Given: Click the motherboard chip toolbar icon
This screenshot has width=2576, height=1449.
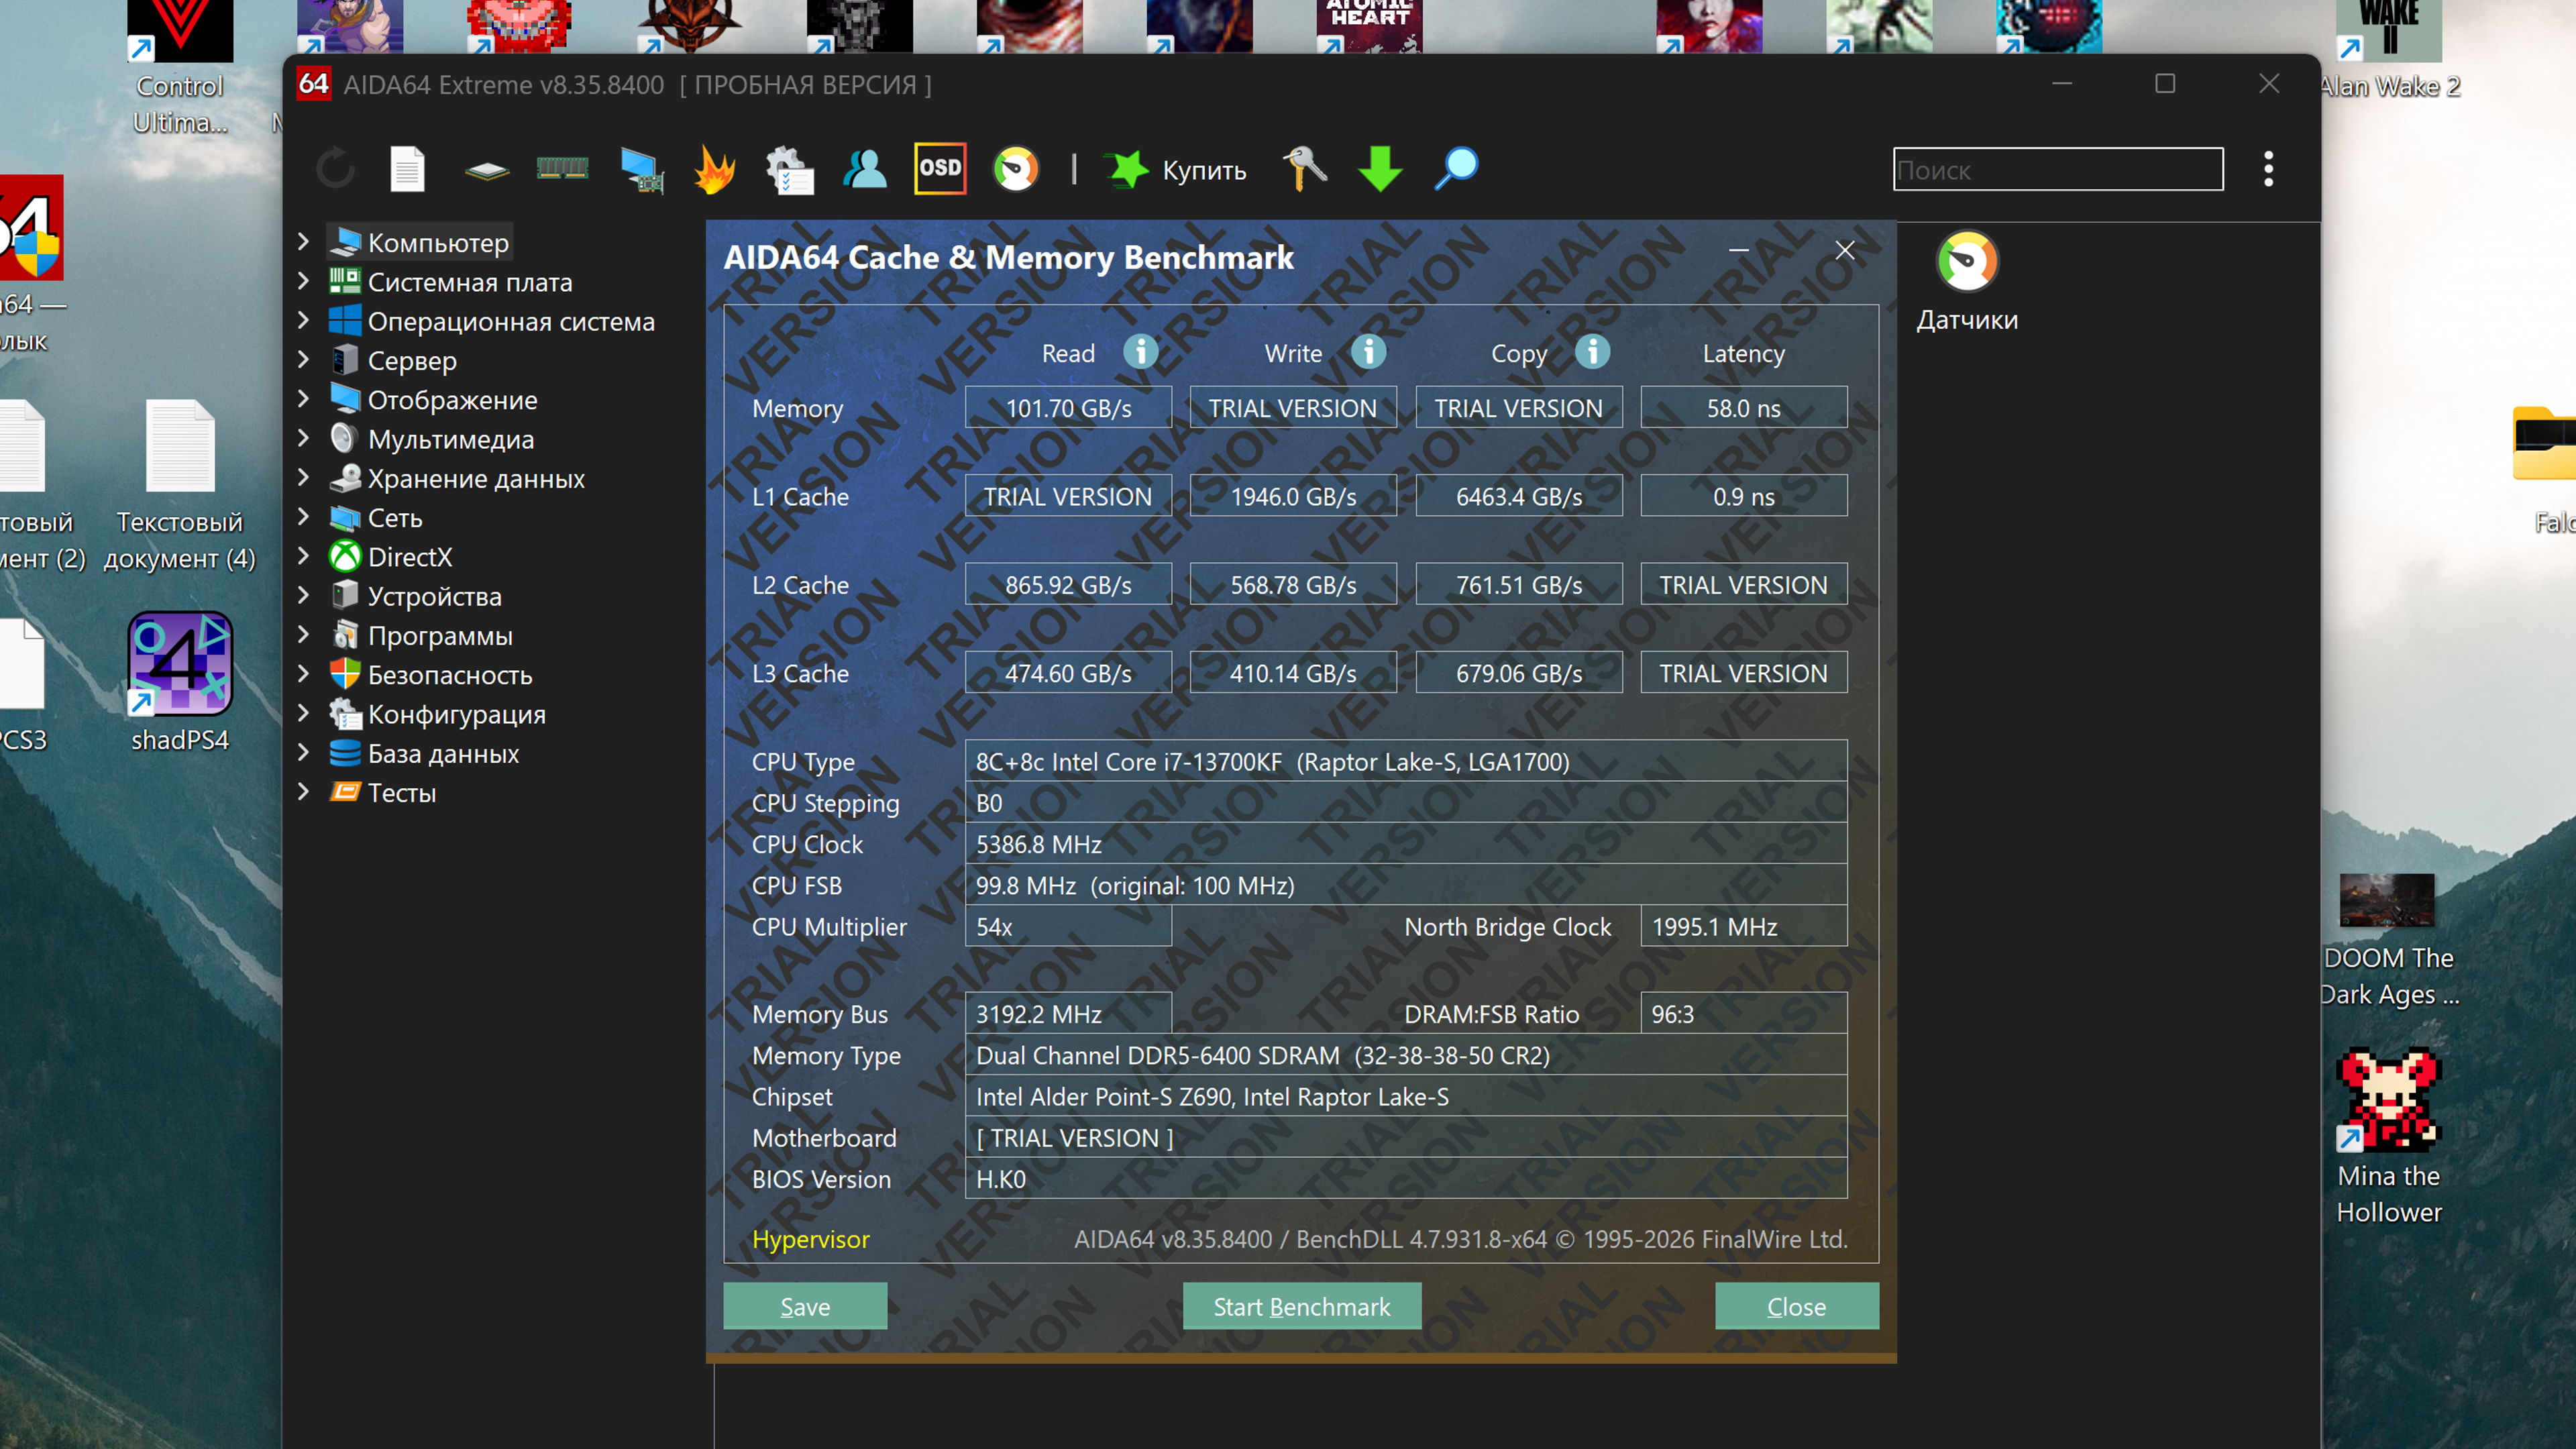Looking at the screenshot, I should point(487,171).
